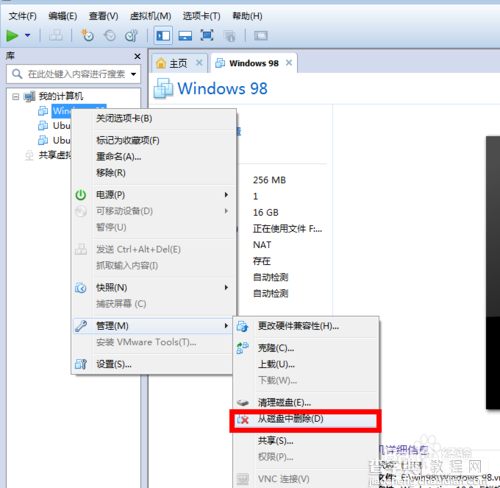Open the 帮助(H) menu
Image resolution: width=500 pixels, height=488 pixels.
coord(247,16)
